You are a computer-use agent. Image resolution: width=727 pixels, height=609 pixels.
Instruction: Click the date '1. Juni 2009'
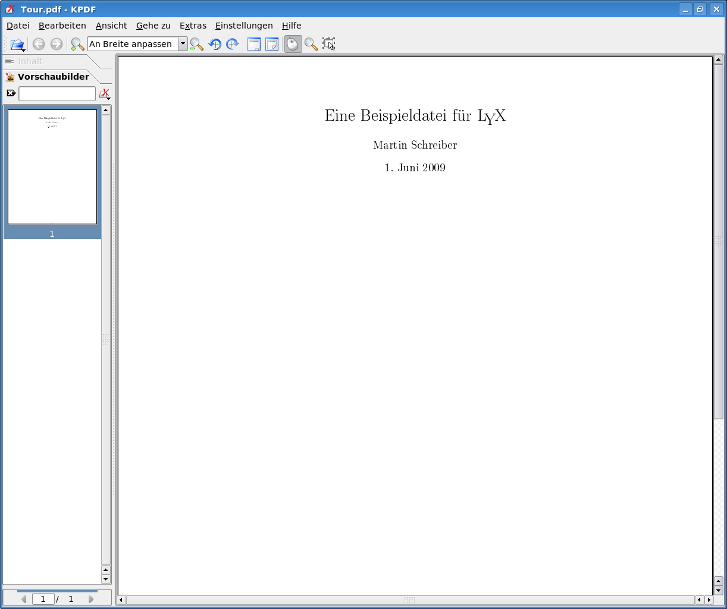(x=415, y=167)
